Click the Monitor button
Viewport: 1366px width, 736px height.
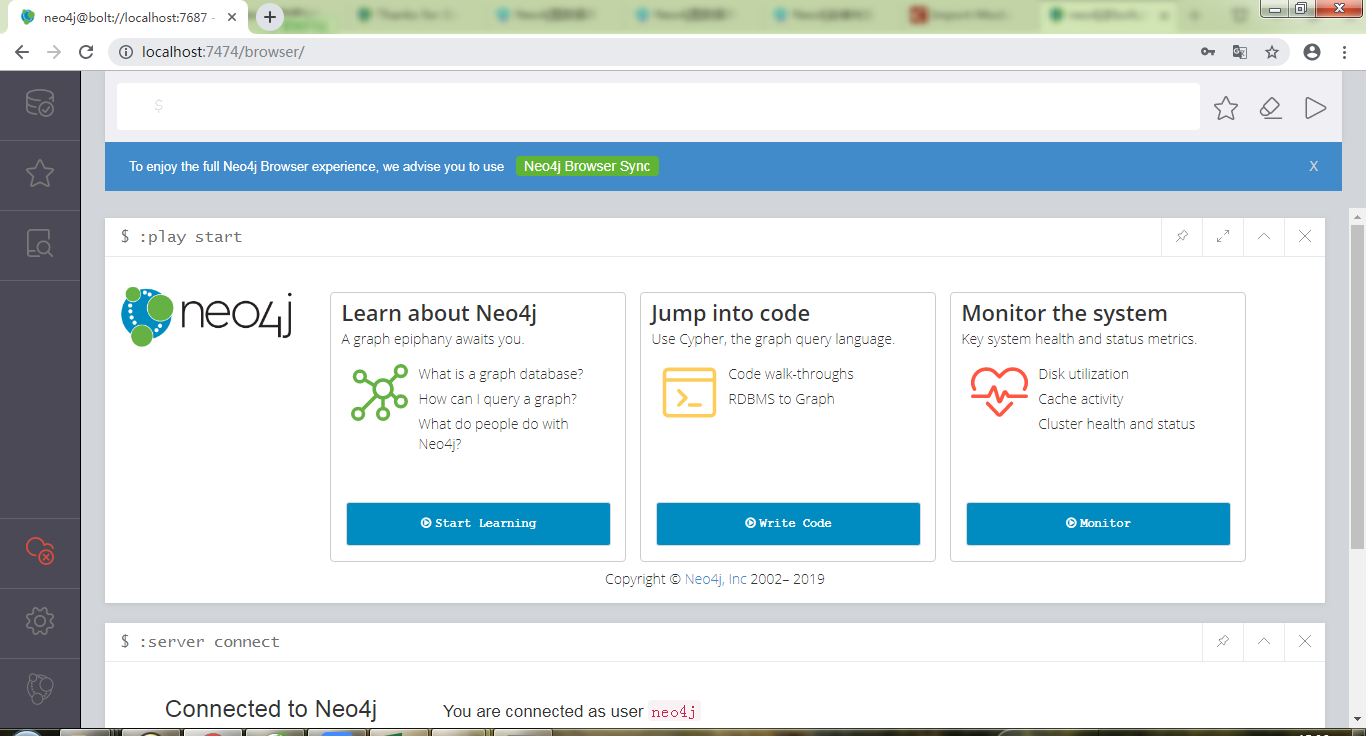(1098, 524)
